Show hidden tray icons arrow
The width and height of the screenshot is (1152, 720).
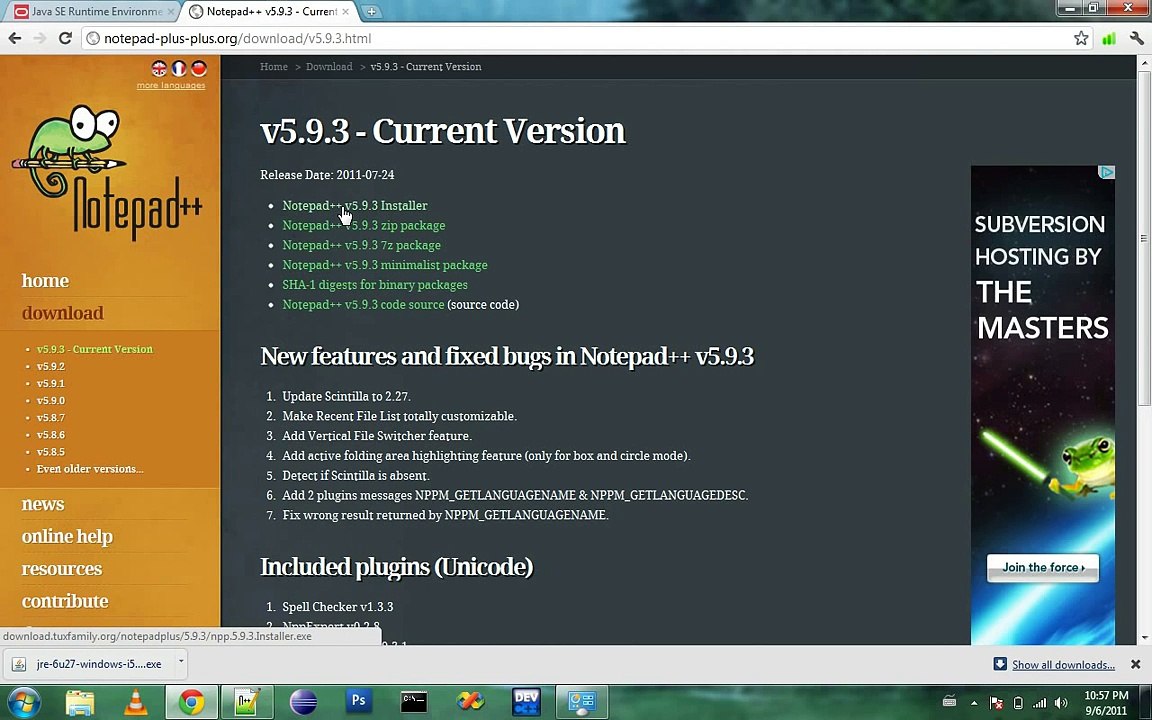coord(974,702)
